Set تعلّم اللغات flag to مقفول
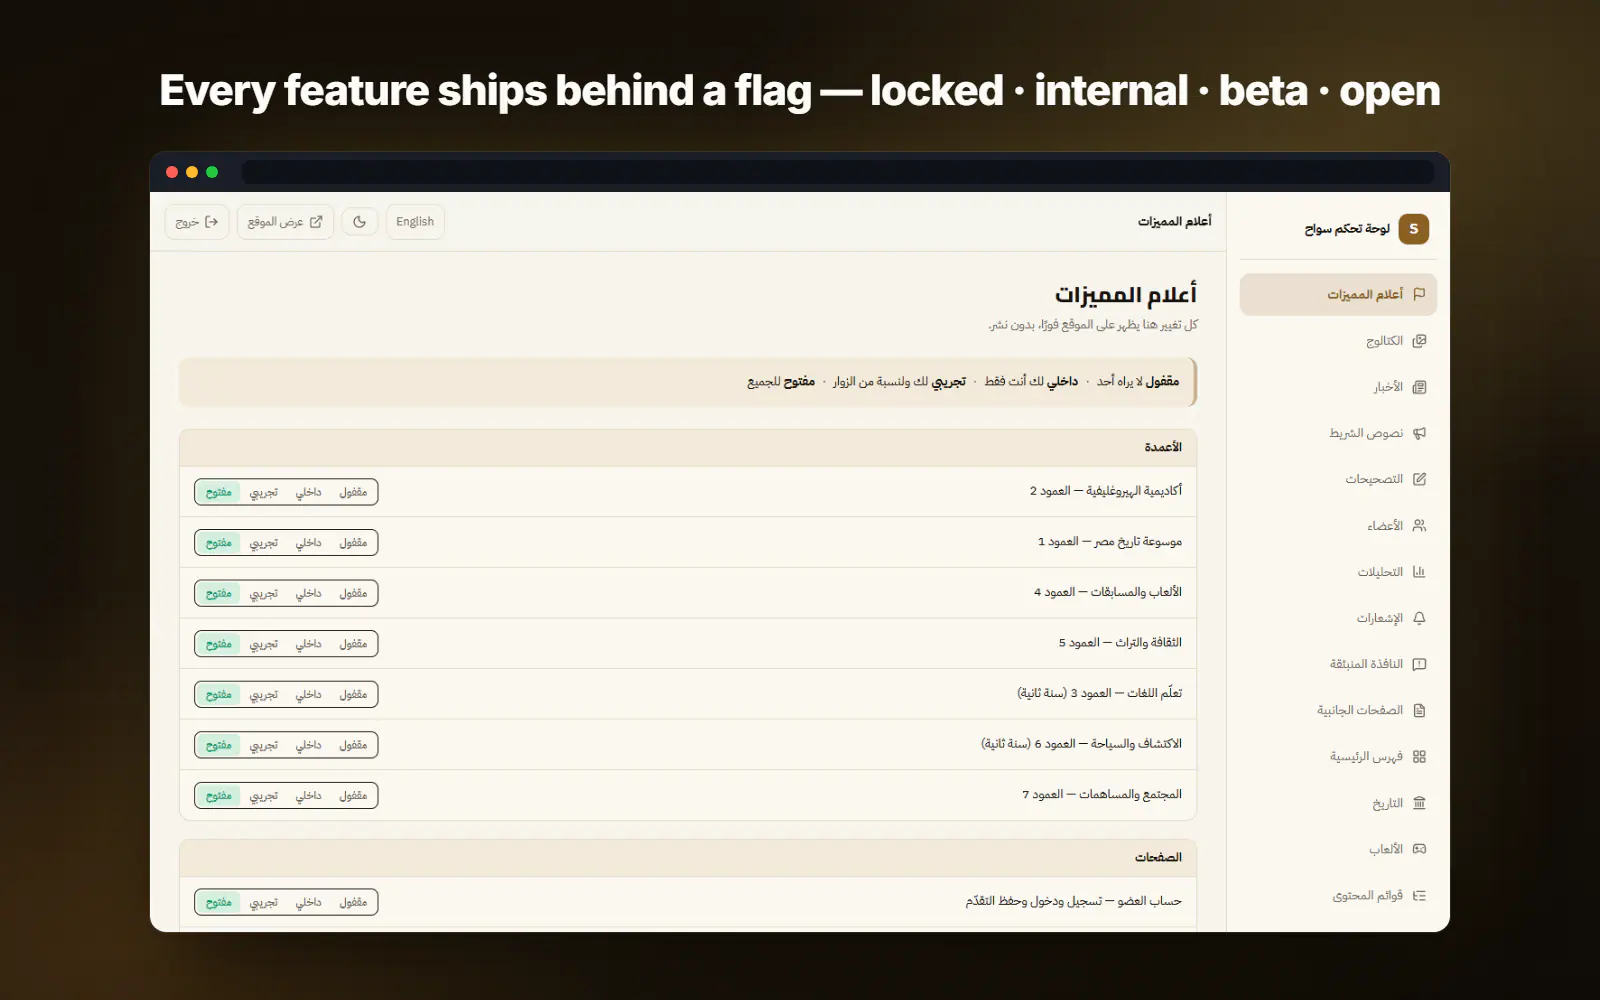This screenshot has width=1600, height=1000. coord(353,694)
